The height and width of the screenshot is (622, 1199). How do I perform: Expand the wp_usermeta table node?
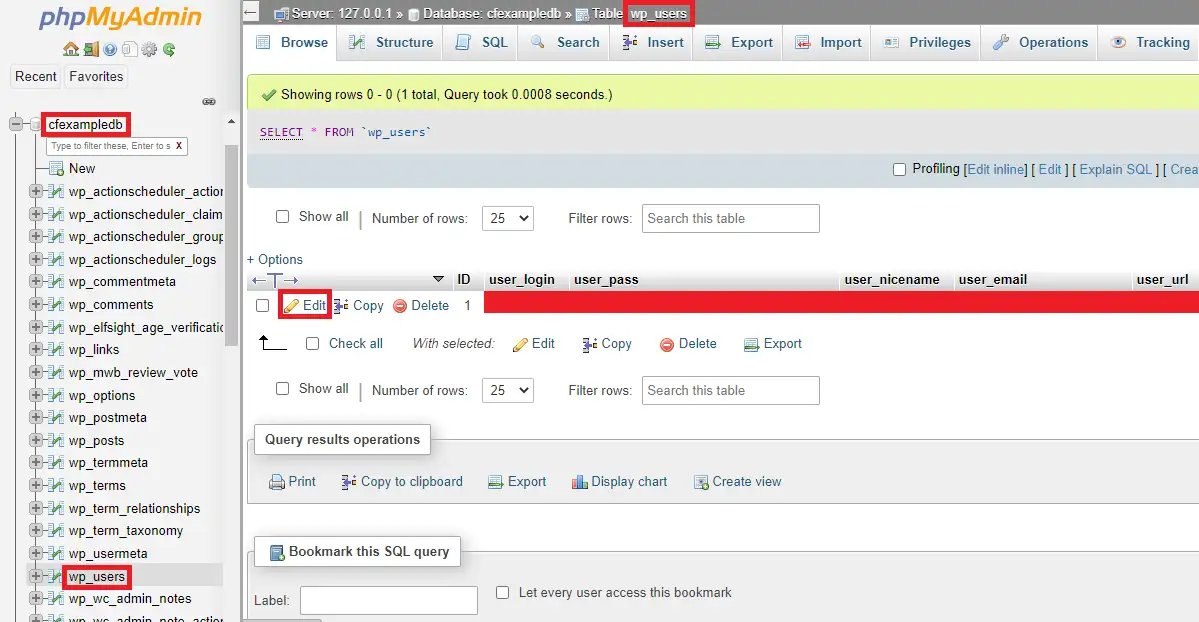click(x=35, y=552)
